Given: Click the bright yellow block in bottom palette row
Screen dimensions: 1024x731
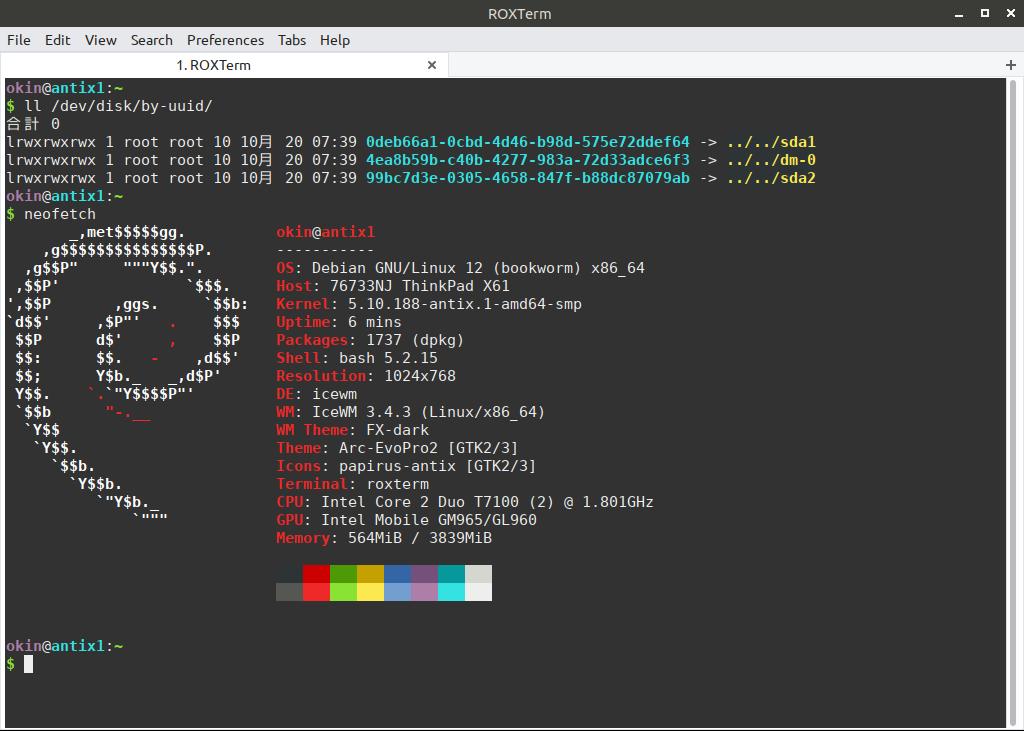Looking at the screenshot, I should pos(370,592).
